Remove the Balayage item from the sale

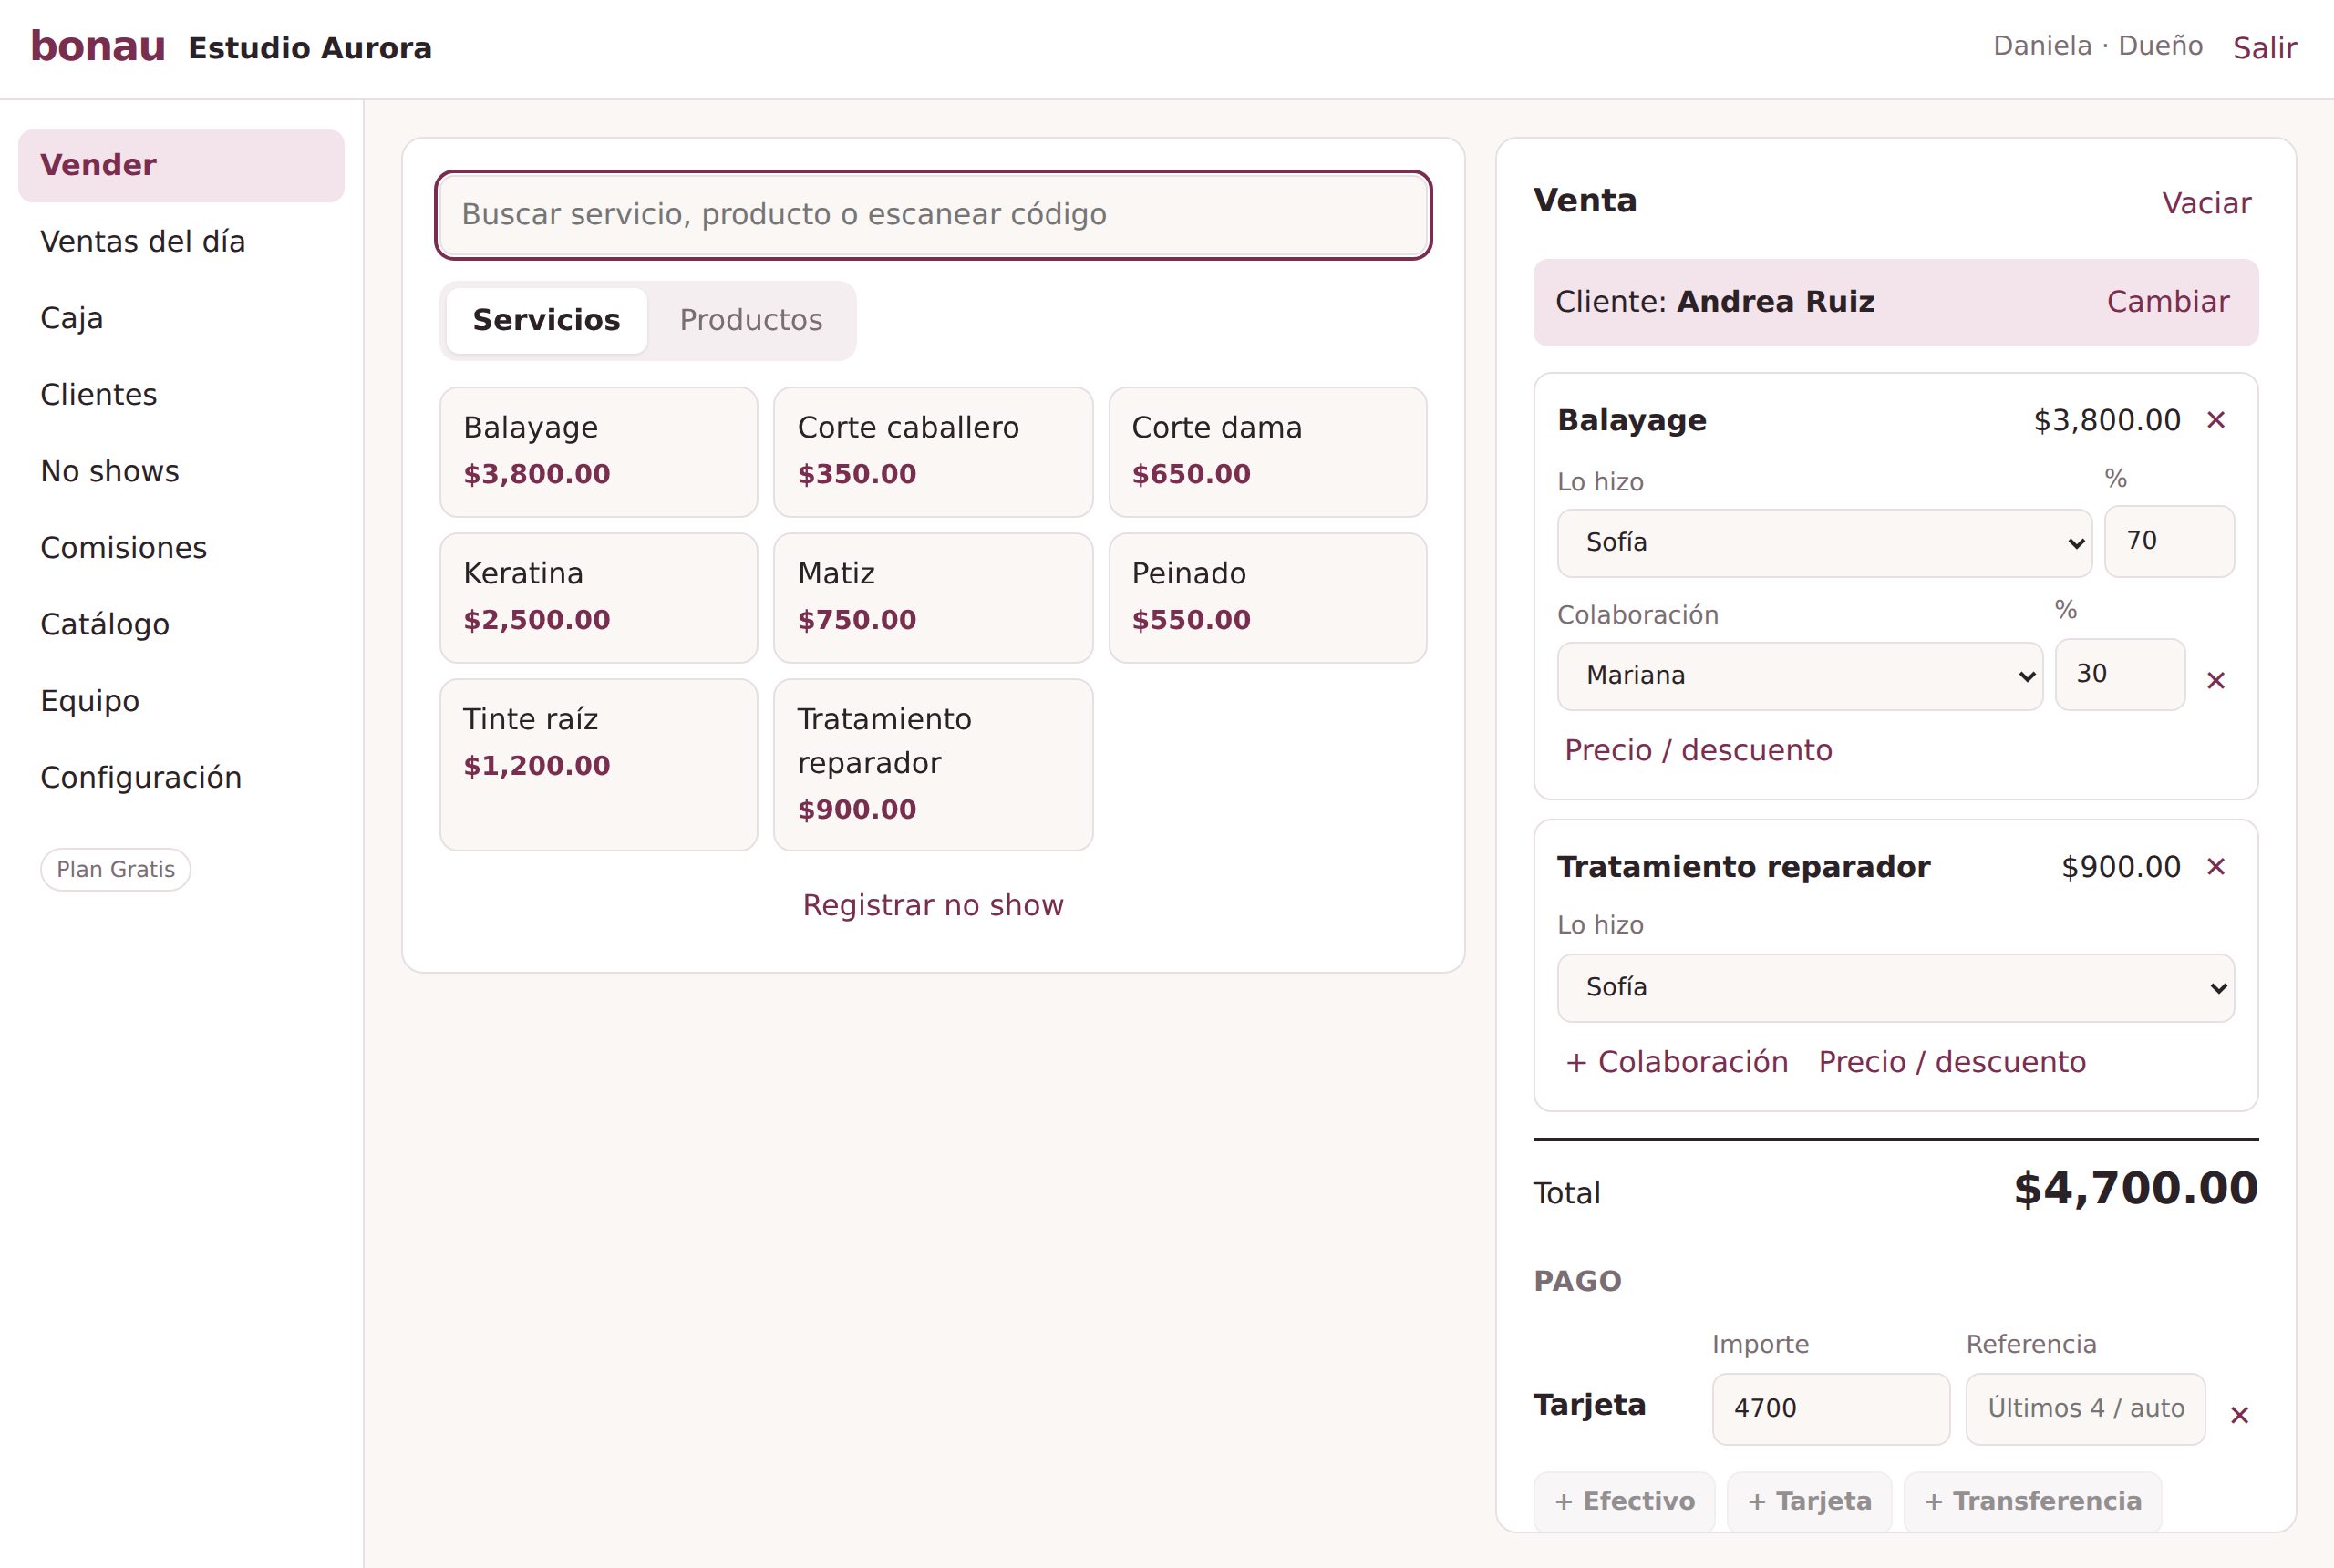pyautogui.click(x=2215, y=420)
